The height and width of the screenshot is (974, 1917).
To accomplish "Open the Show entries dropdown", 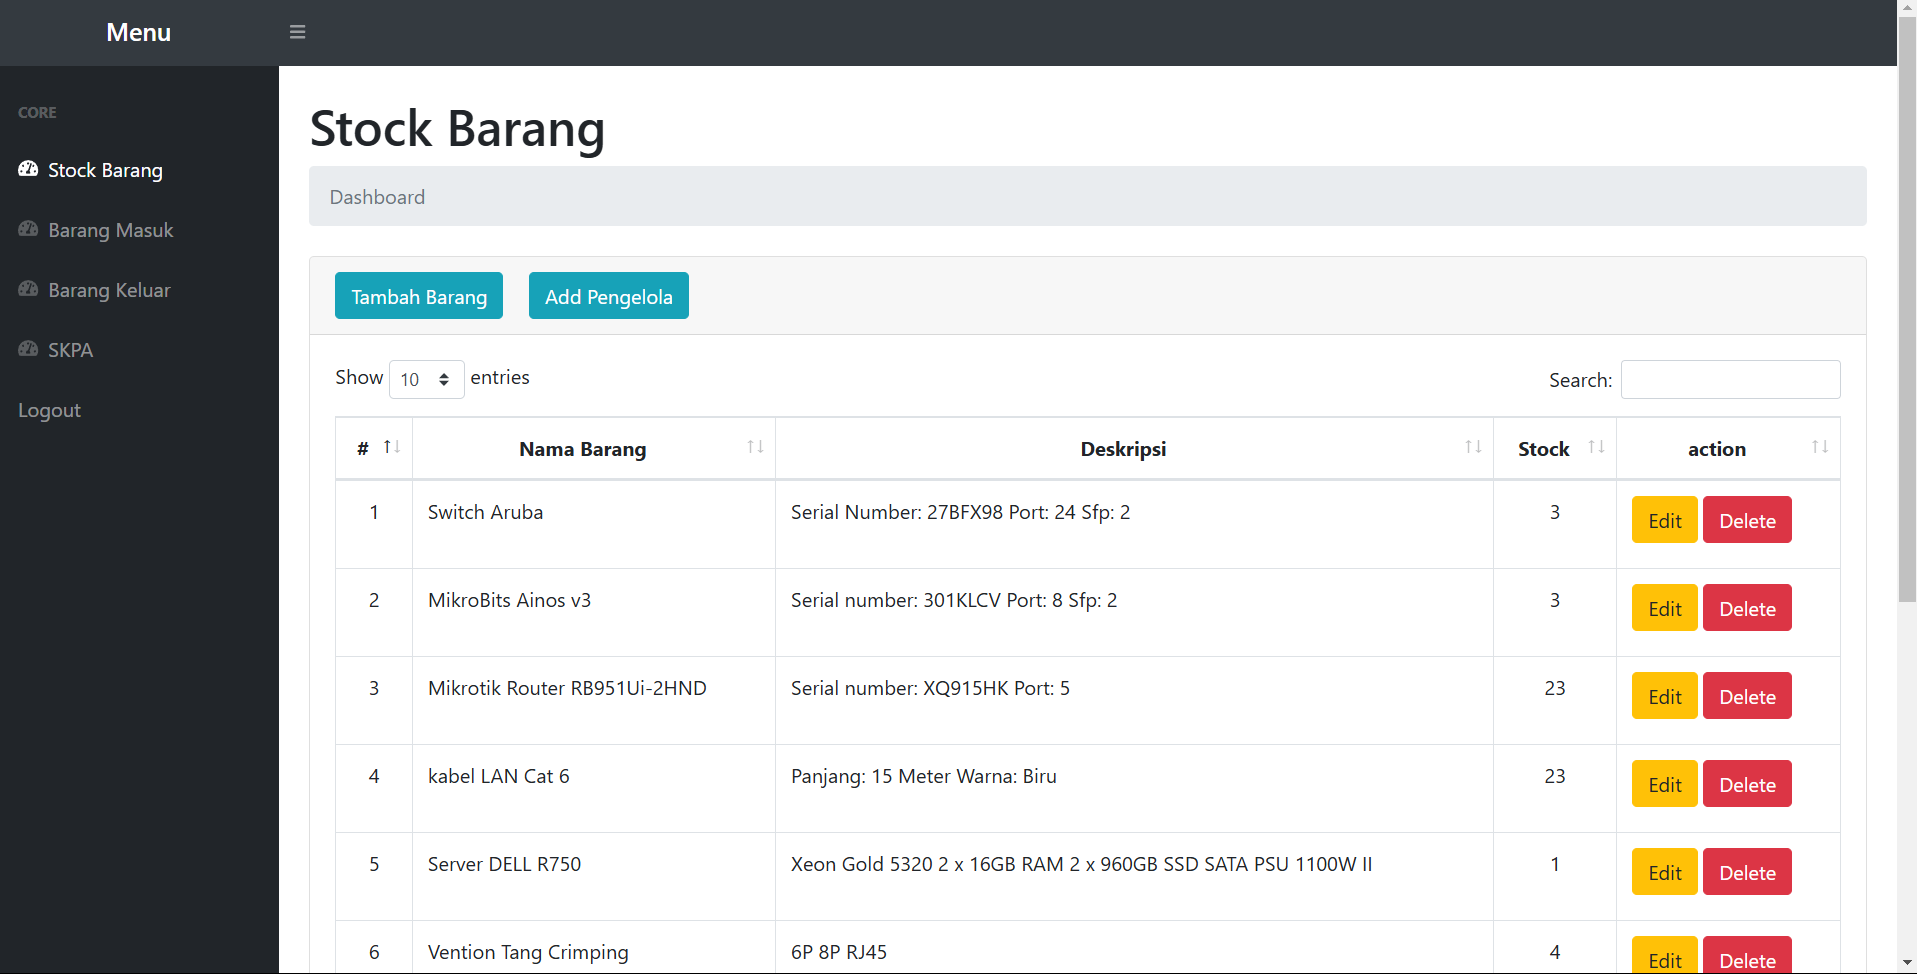I will tap(426, 379).
